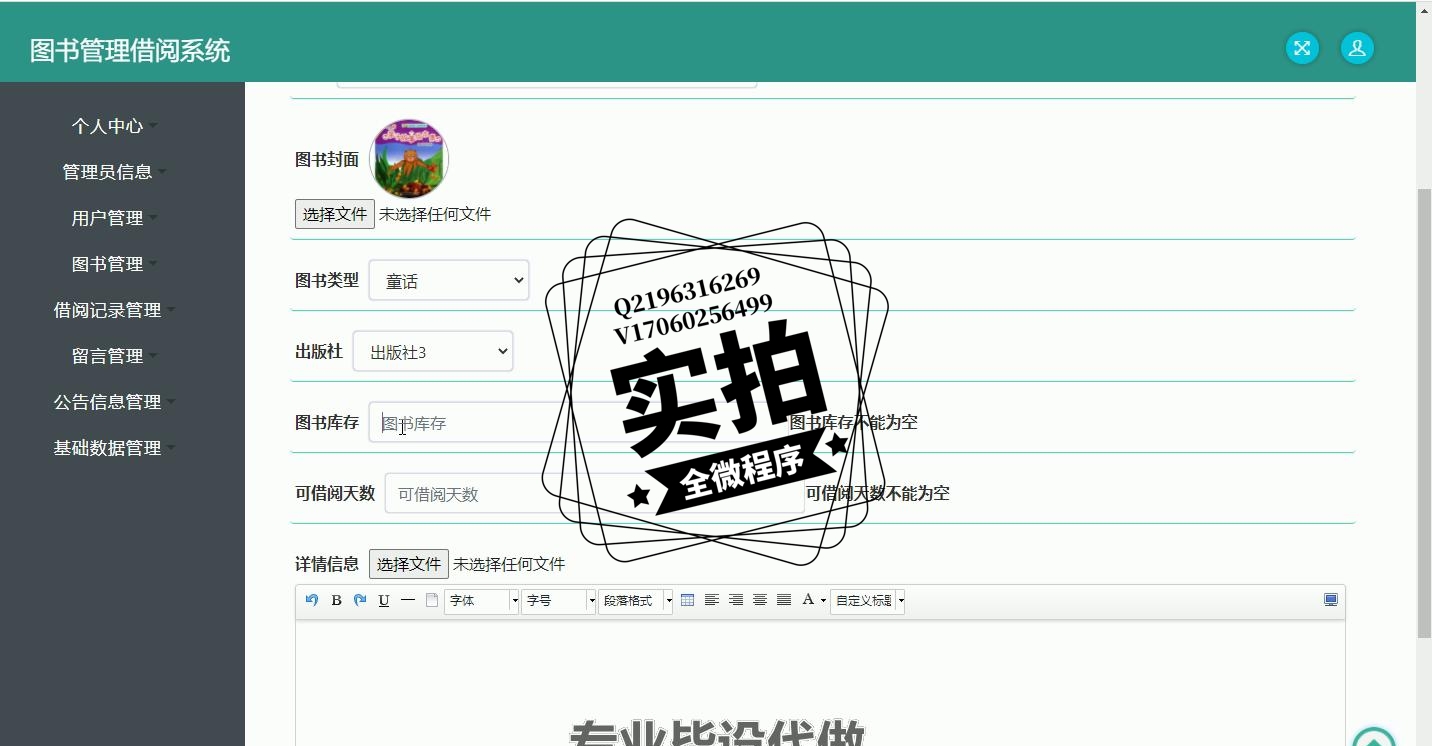Insert table via editor toolbar icon
1432x746 pixels.
tap(687, 600)
